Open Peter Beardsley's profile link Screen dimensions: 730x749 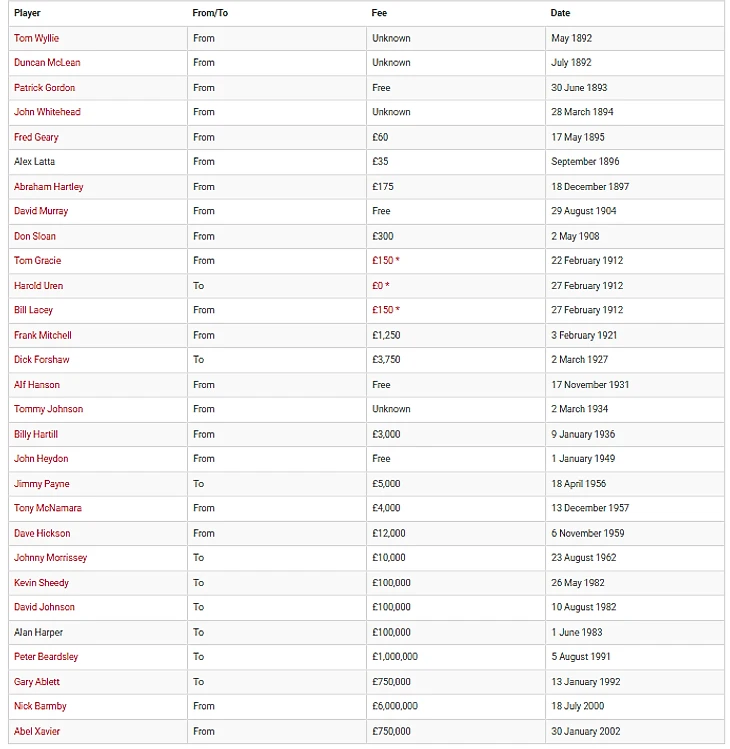[x=46, y=657]
